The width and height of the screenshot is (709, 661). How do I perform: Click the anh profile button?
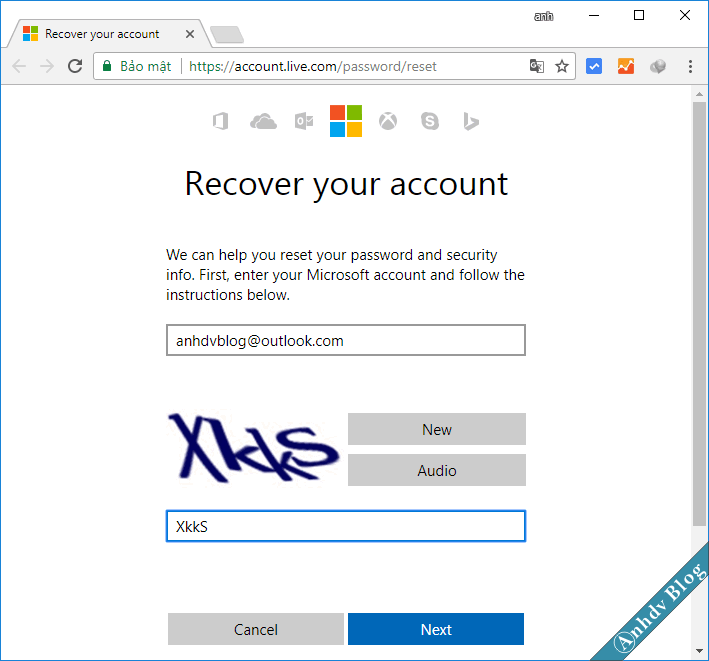pos(544,16)
